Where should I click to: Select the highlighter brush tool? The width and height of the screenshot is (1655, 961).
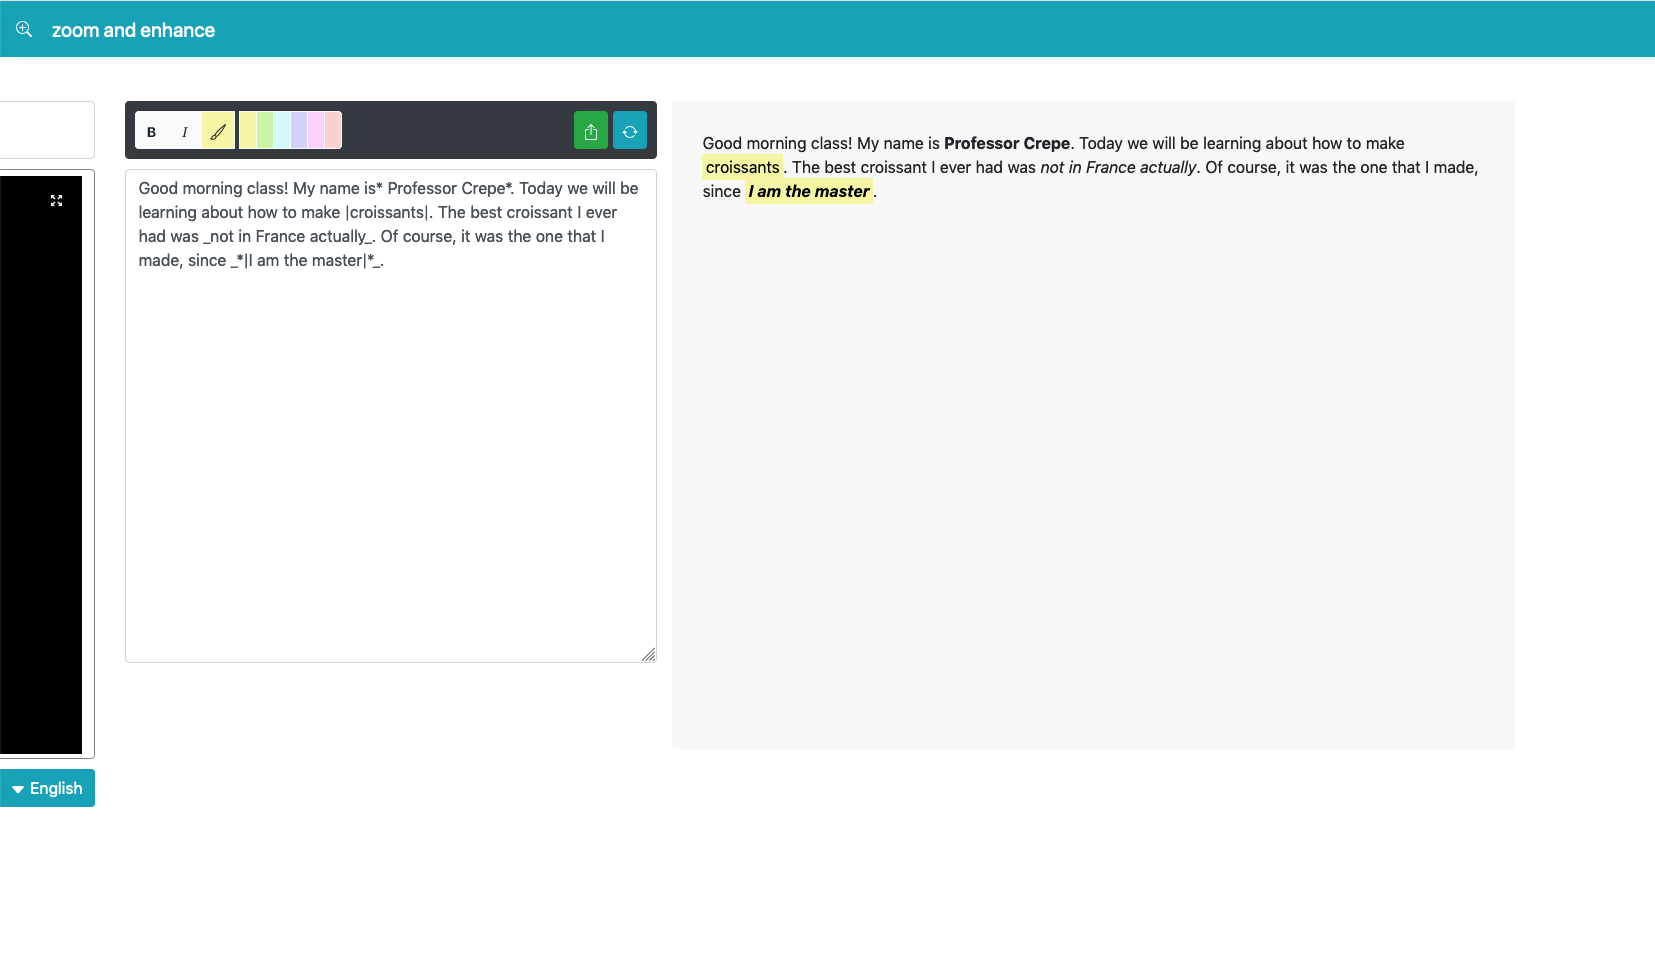218,131
